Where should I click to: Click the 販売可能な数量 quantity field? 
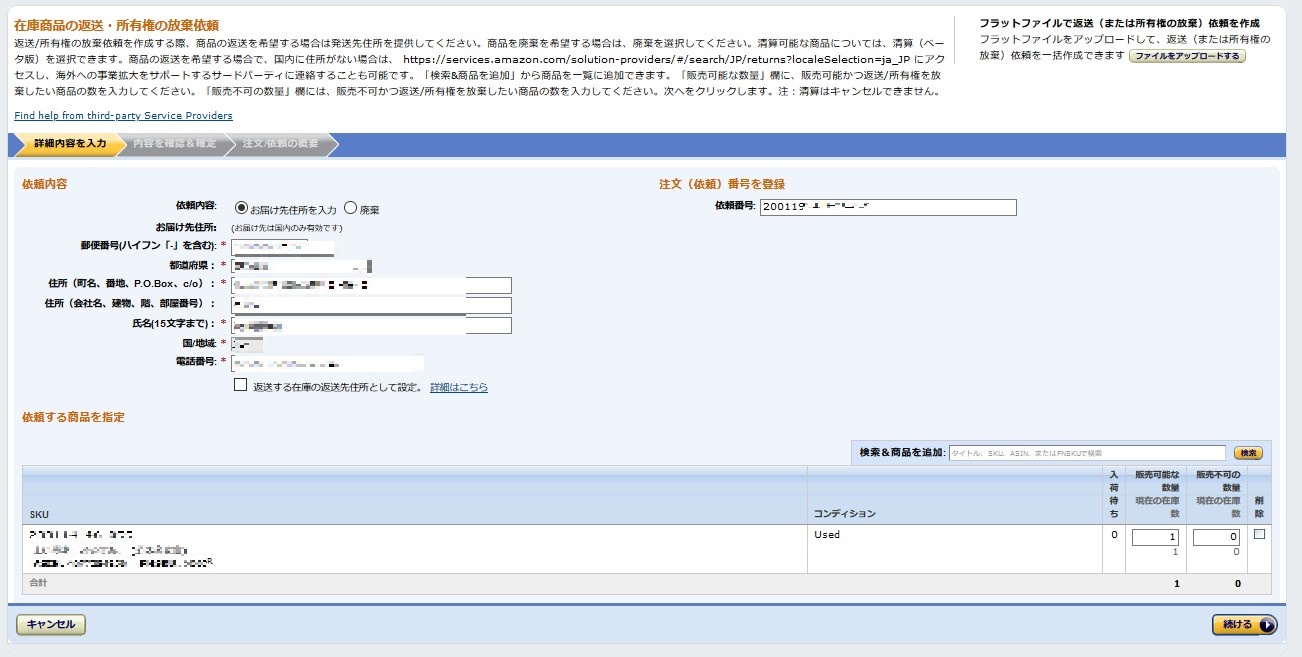pos(1156,538)
